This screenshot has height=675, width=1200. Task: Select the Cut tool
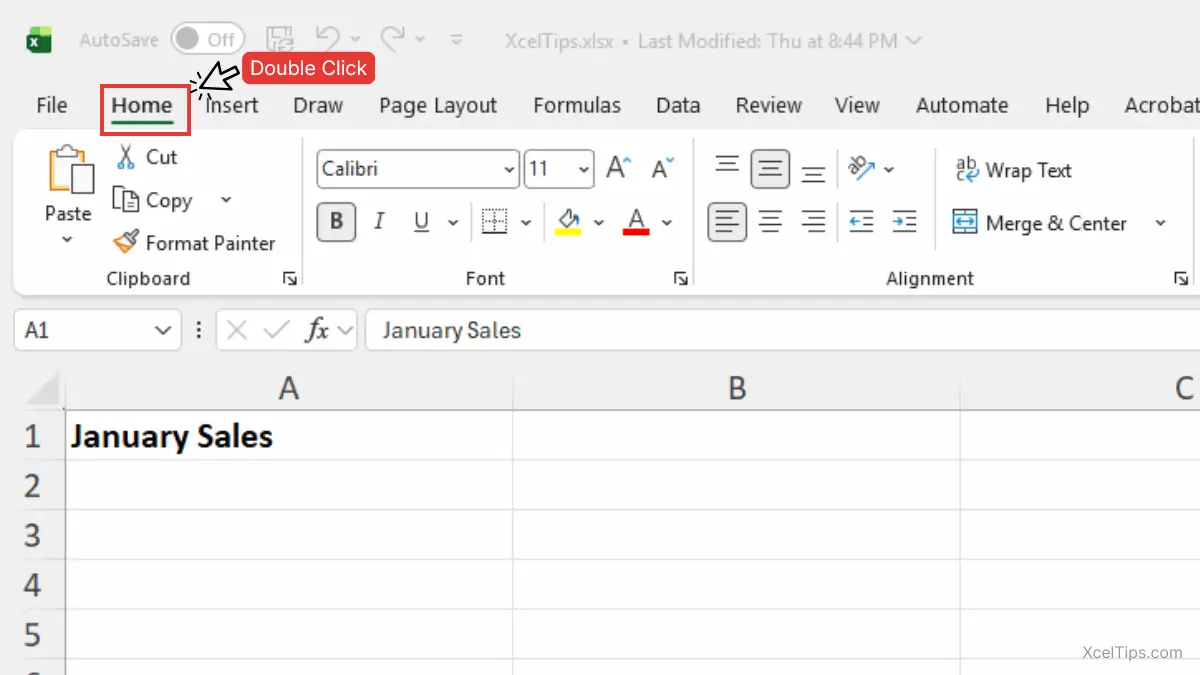[x=145, y=157]
